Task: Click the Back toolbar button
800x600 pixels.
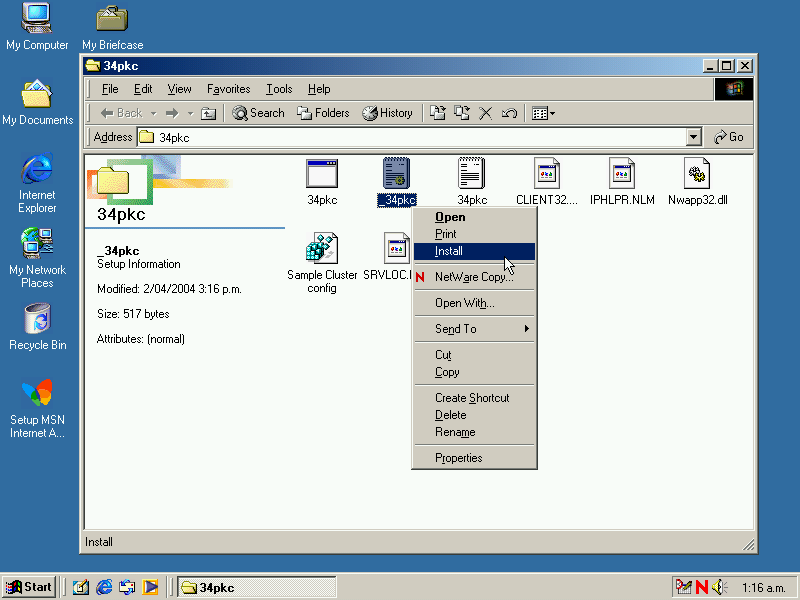Action: tap(121, 113)
